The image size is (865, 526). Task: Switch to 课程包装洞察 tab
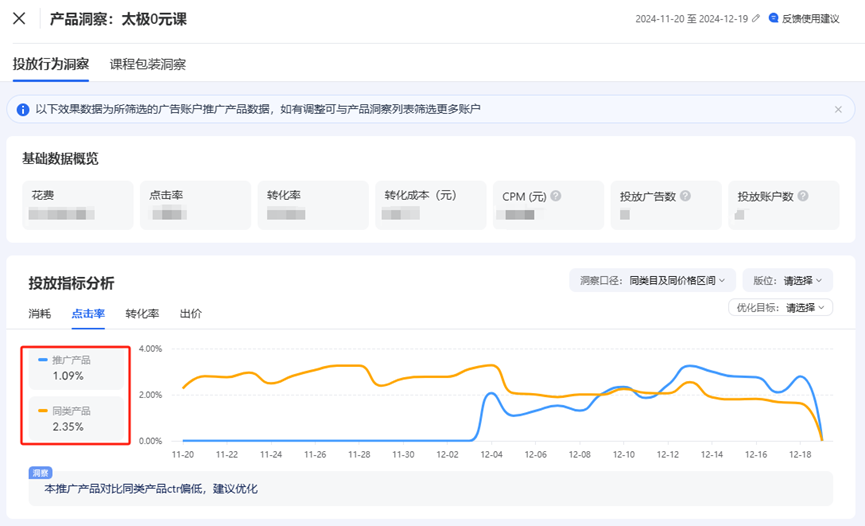pos(148,65)
